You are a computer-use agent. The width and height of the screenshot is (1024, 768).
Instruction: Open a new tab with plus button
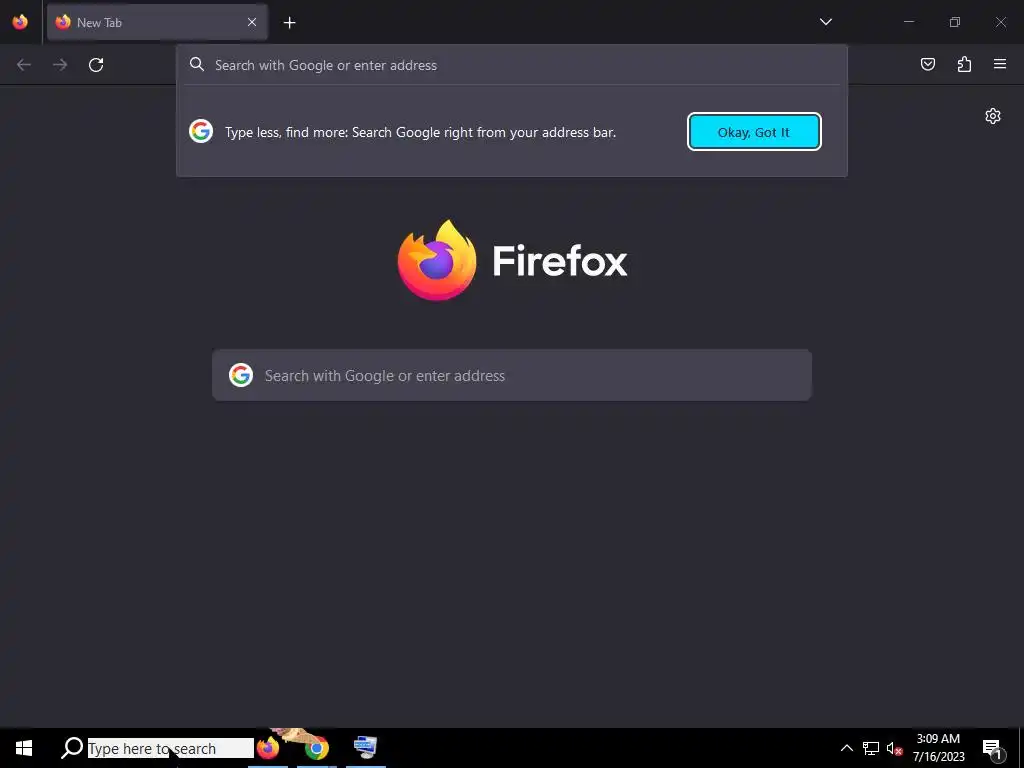coord(289,23)
